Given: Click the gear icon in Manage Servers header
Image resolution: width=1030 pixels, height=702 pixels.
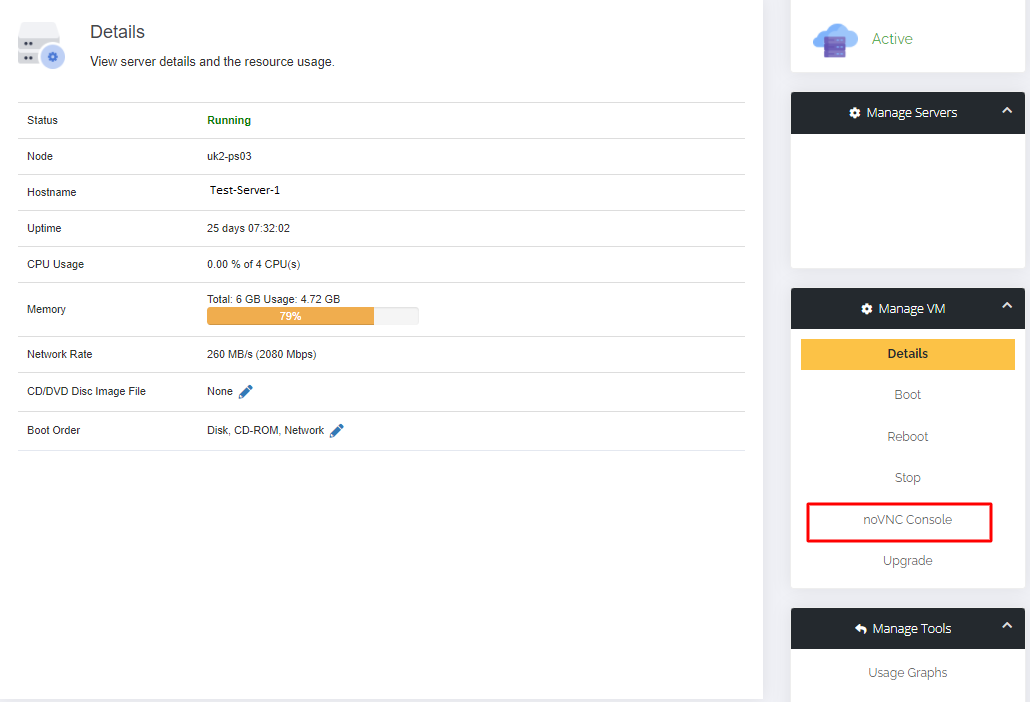Looking at the screenshot, I should [x=855, y=113].
